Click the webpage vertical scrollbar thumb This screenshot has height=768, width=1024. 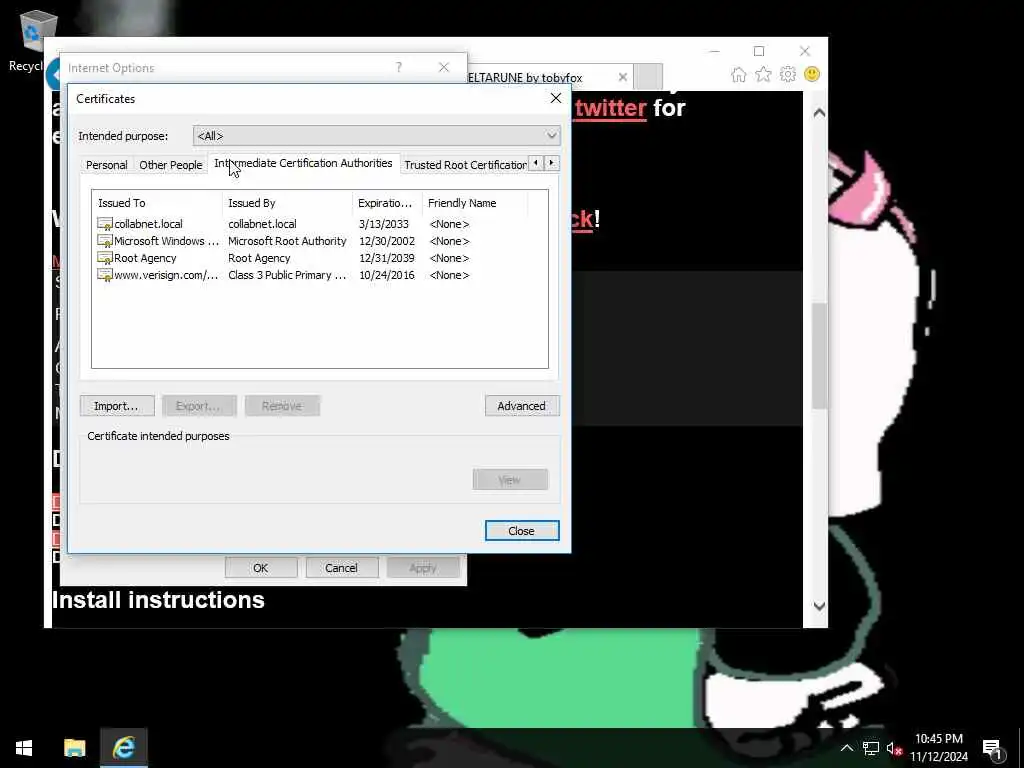(819, 356)
